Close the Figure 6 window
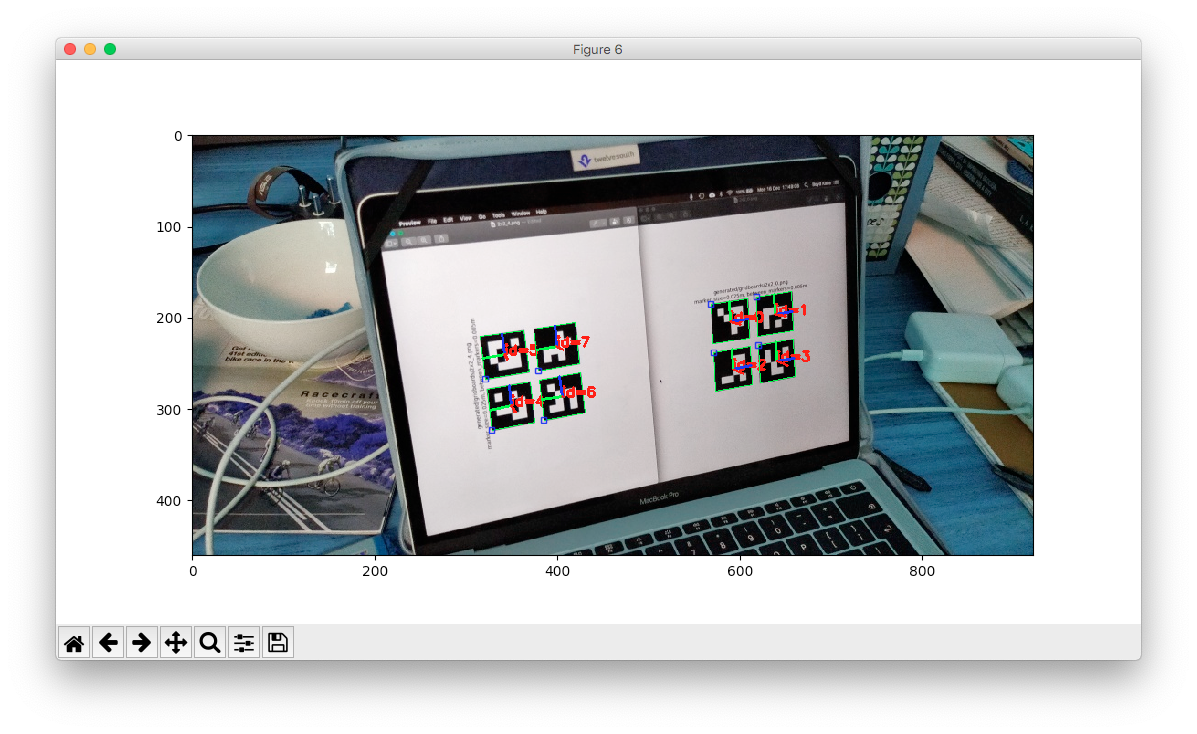 tap(70, 49)
